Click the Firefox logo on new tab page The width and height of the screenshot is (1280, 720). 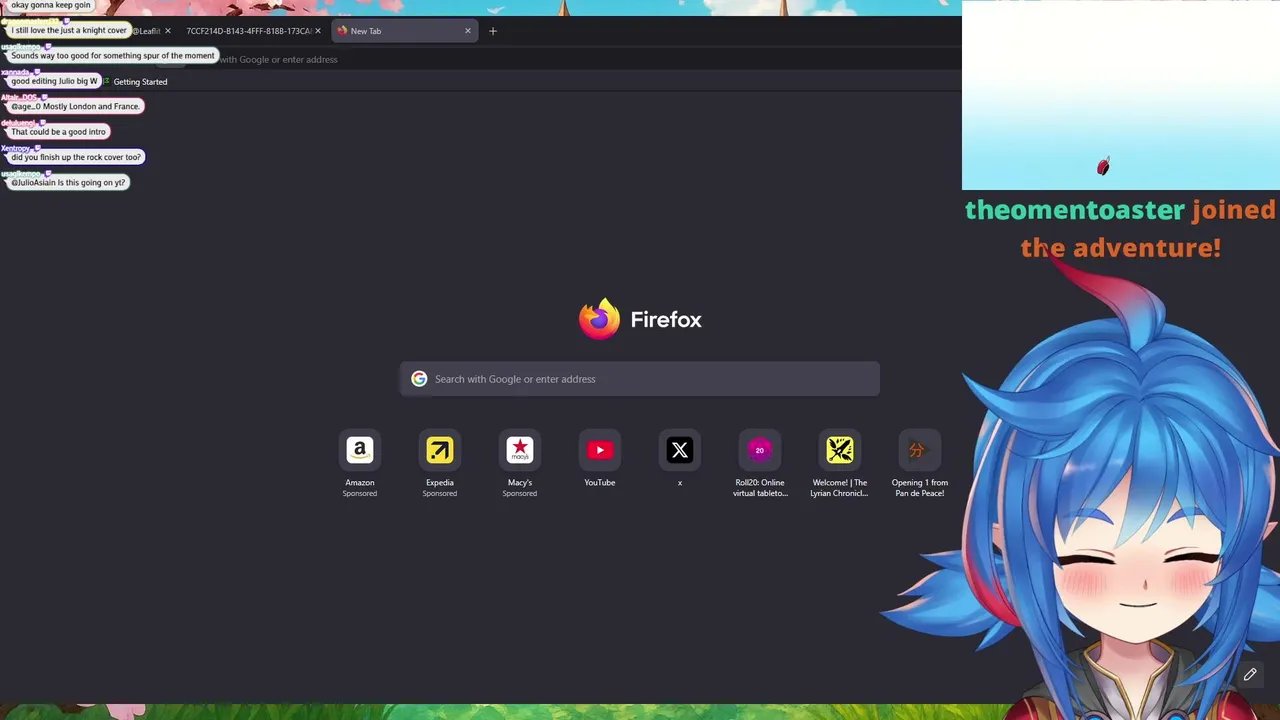tap(600, 319)
